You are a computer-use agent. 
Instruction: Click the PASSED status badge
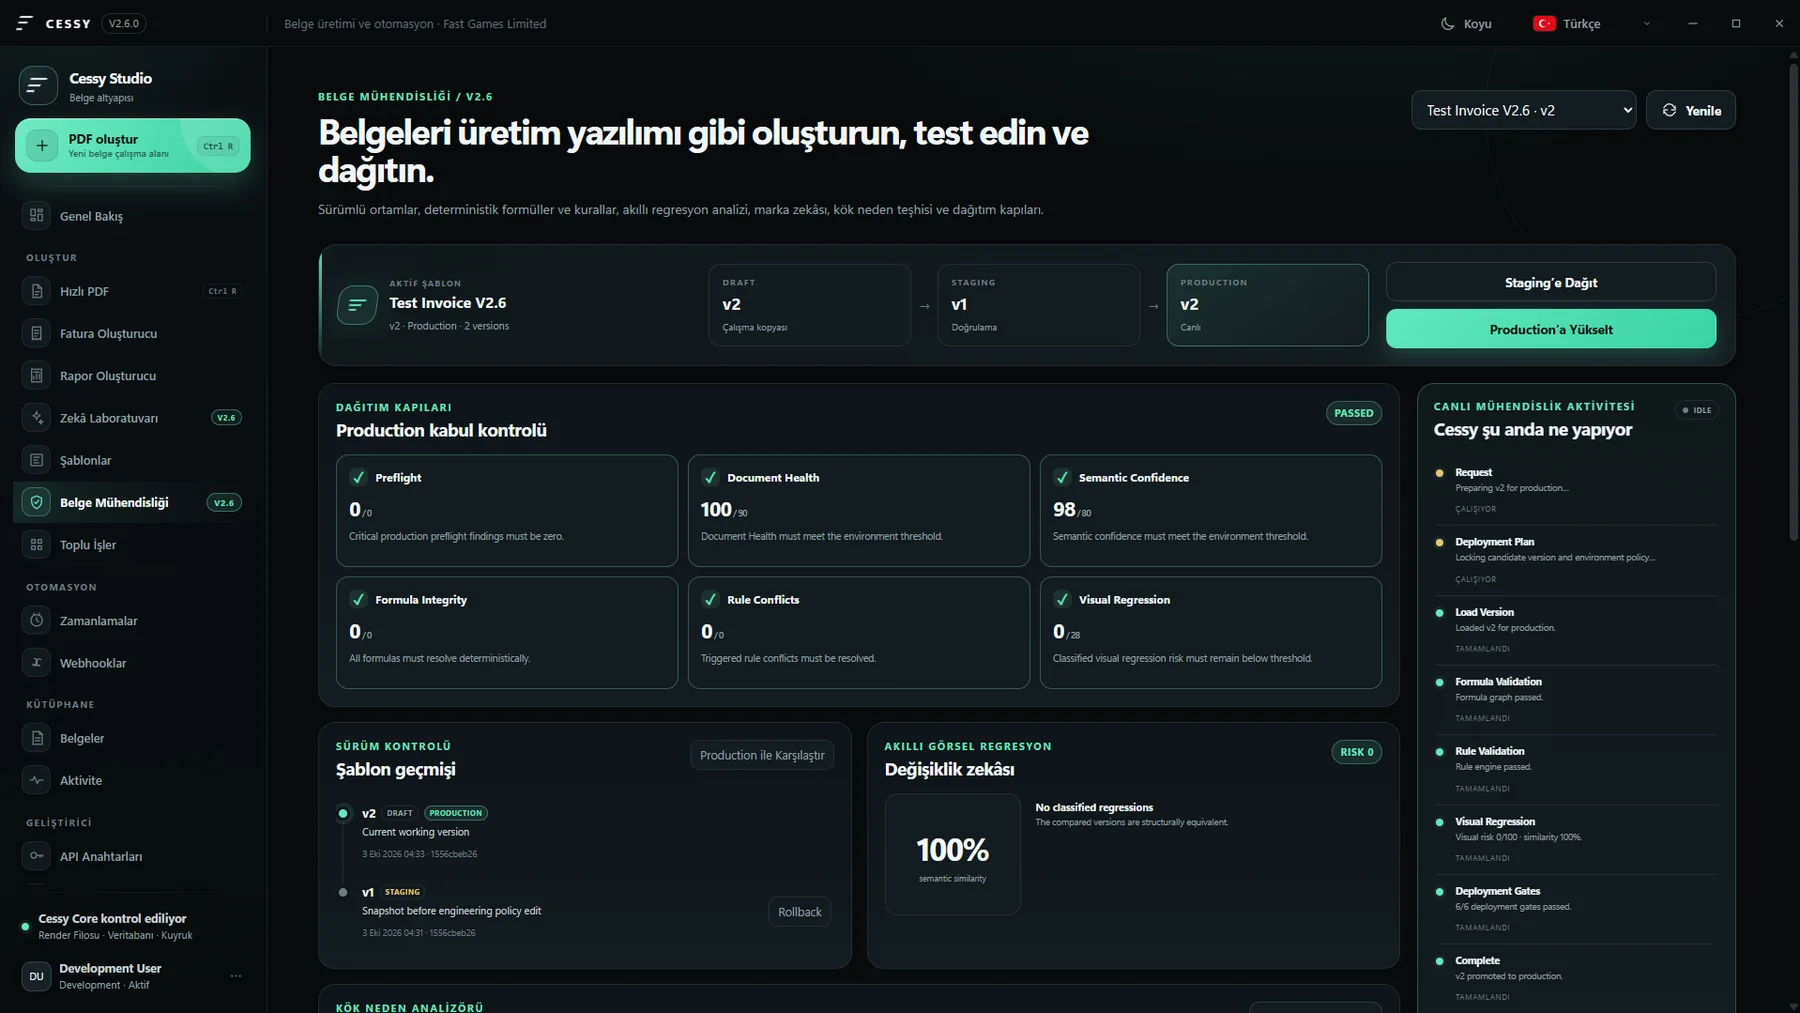point(1354,413)
